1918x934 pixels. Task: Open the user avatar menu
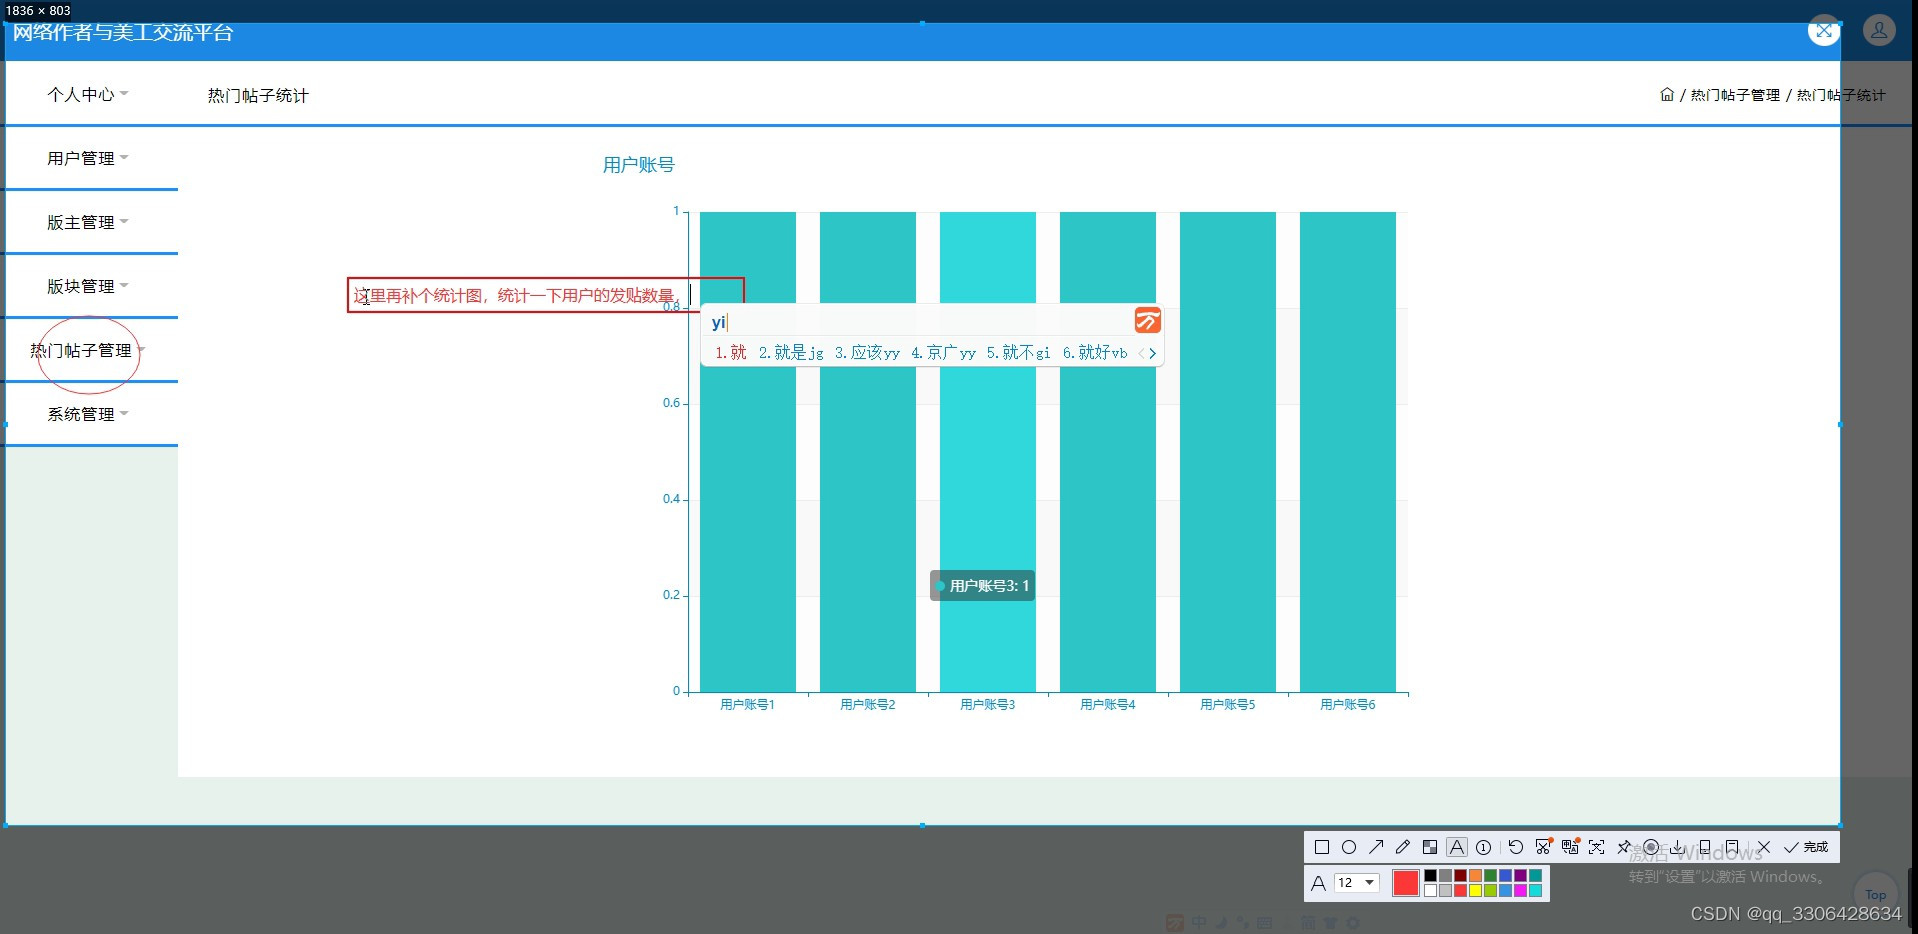click(1879, 31)
